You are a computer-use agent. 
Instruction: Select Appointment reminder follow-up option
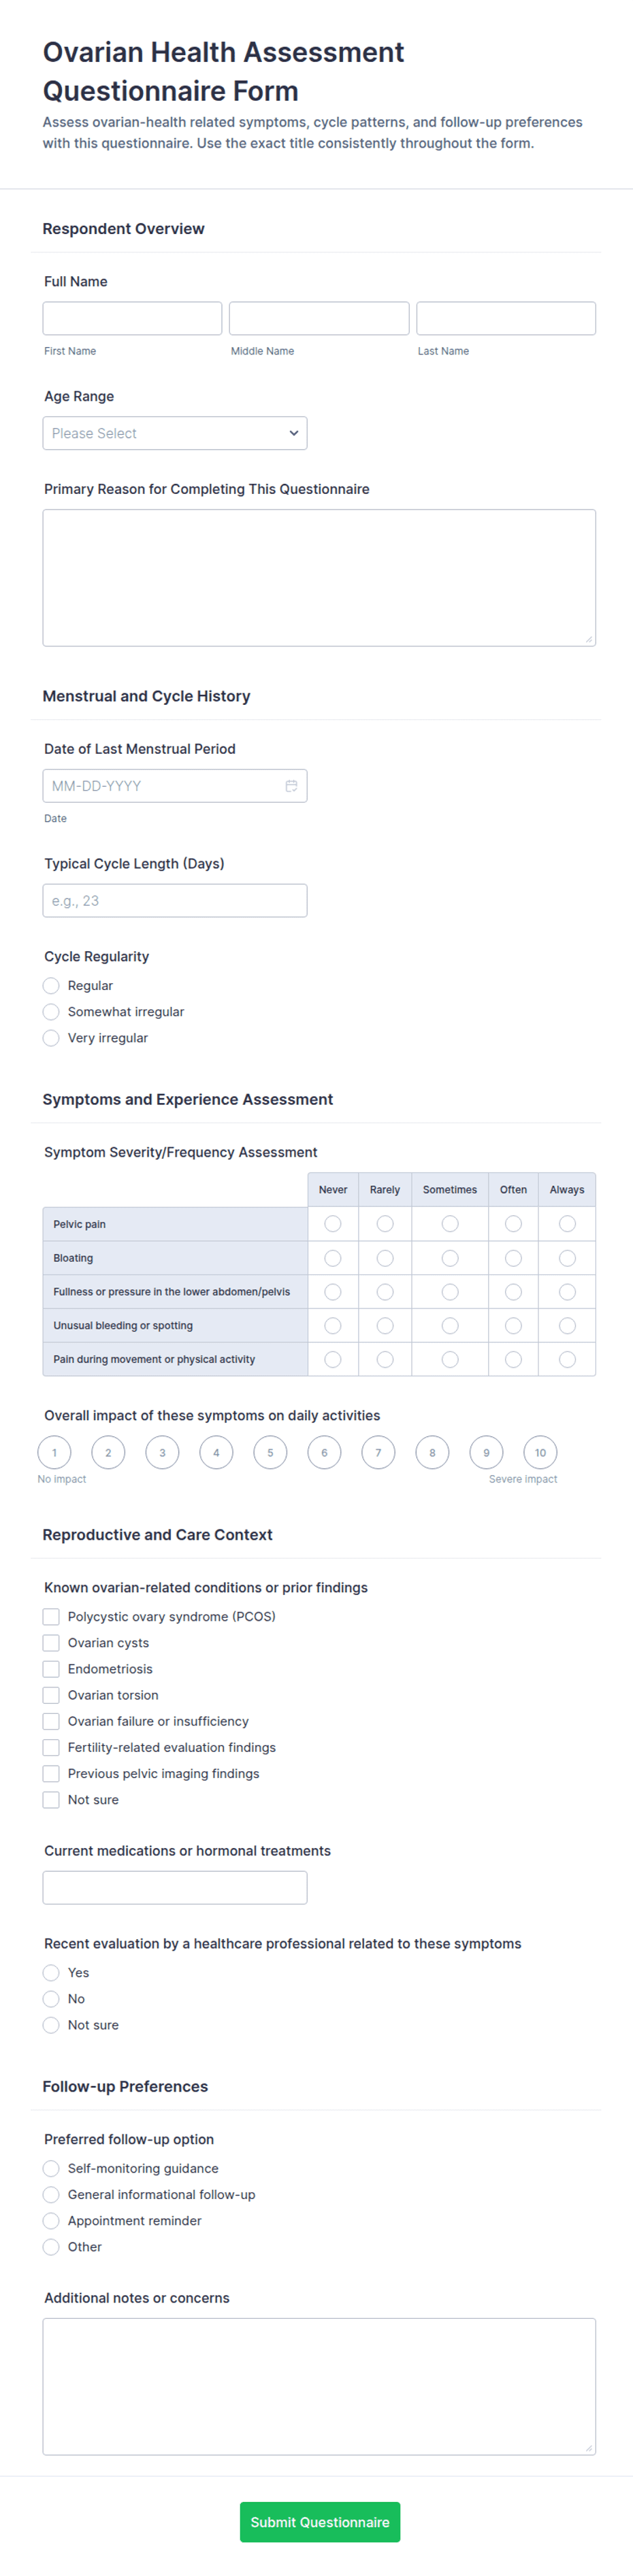pyautogui.click(x=51, y=2221)
